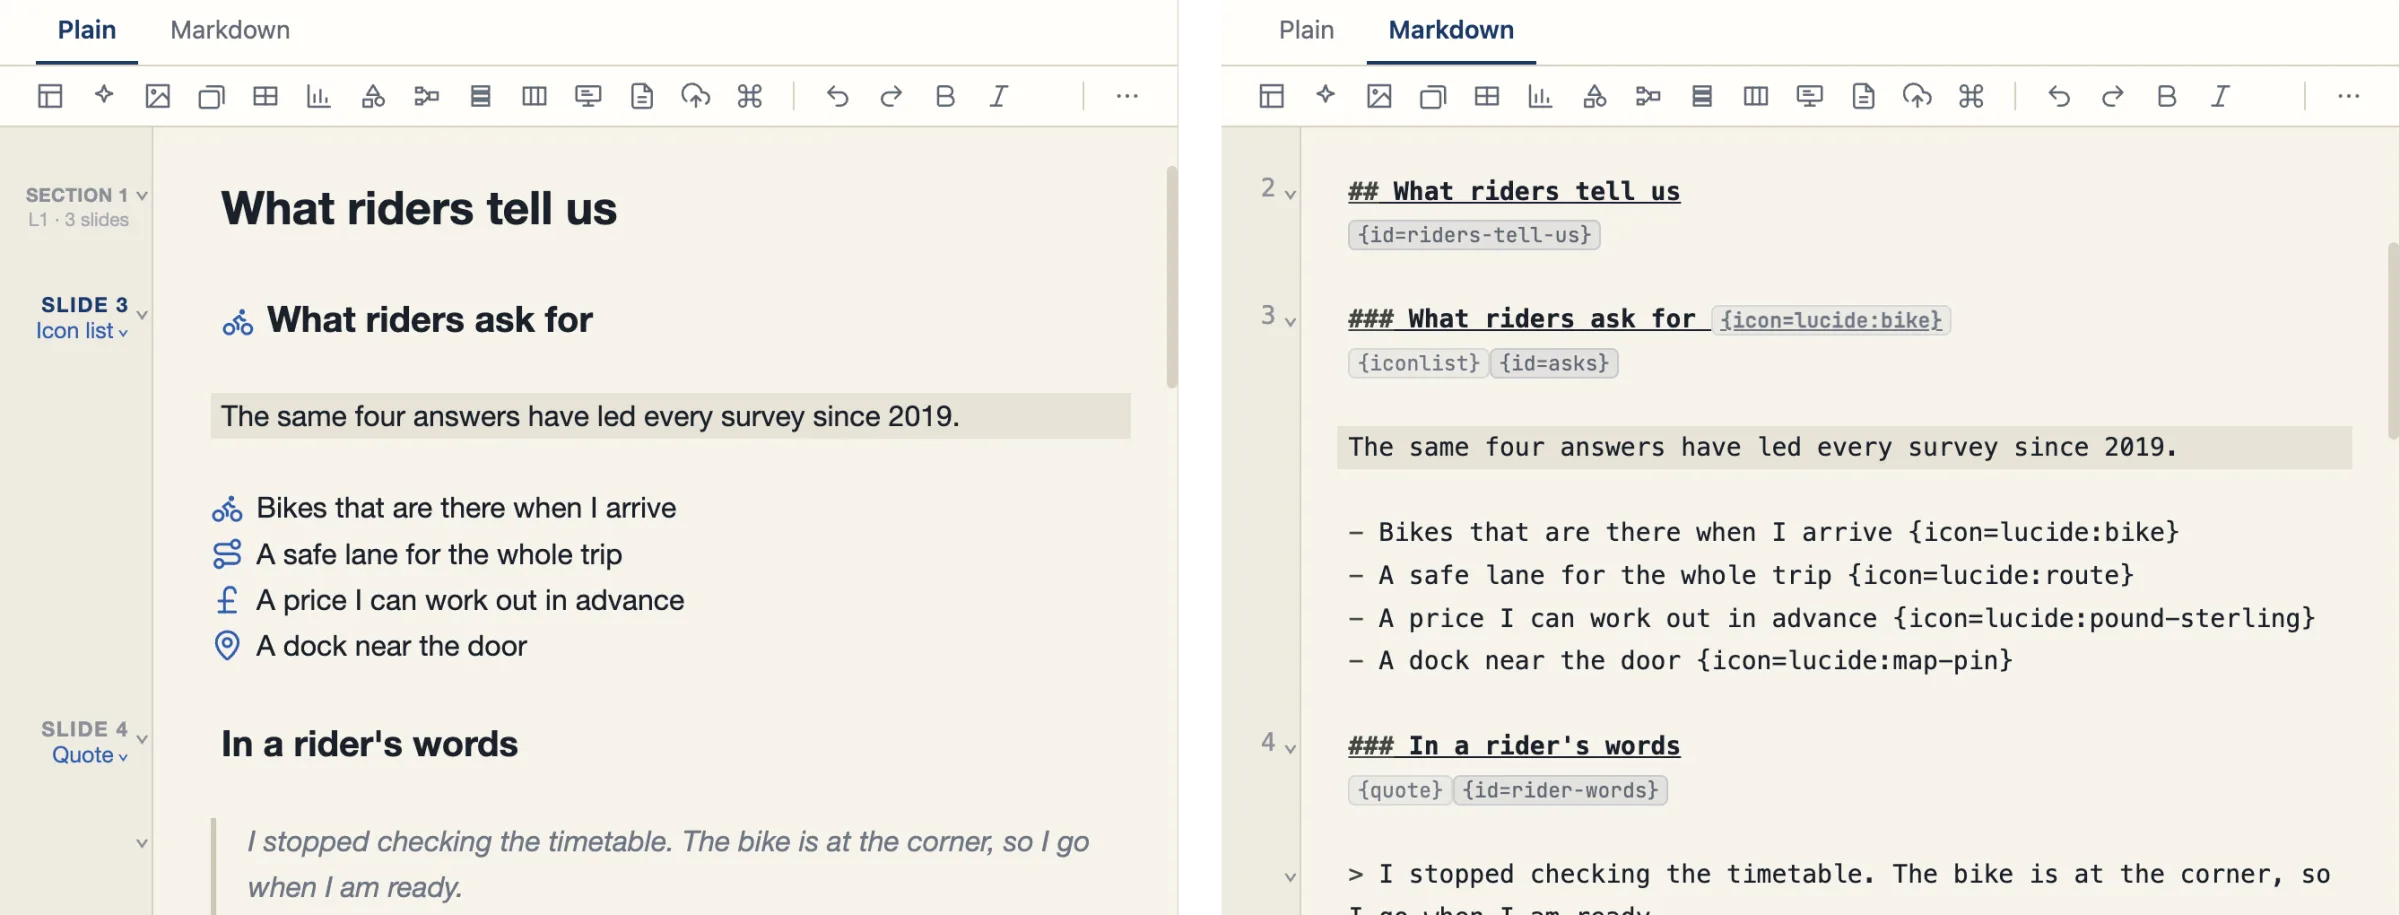Click the left pane vertical scrollbar thumb
The image size is (2400, 915).
tap(1171, 277)
